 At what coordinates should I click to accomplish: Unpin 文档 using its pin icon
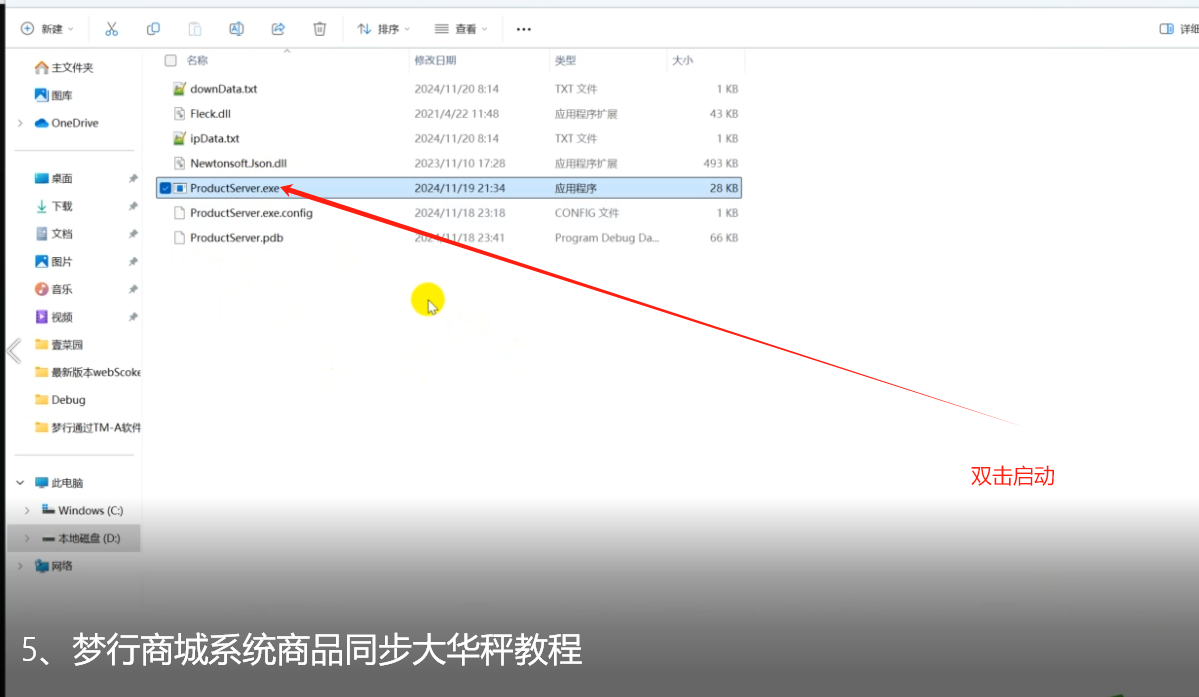click(x=133, y=234)
